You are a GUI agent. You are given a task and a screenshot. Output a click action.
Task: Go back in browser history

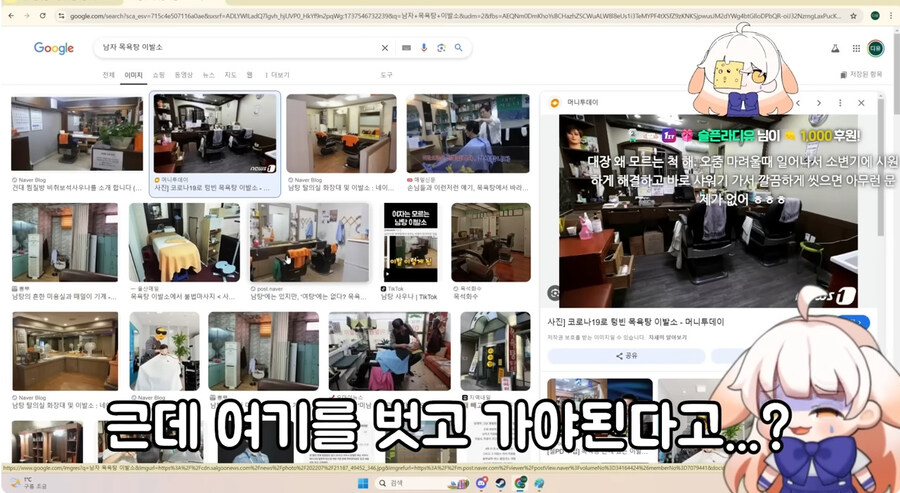[x=12, y=15]
